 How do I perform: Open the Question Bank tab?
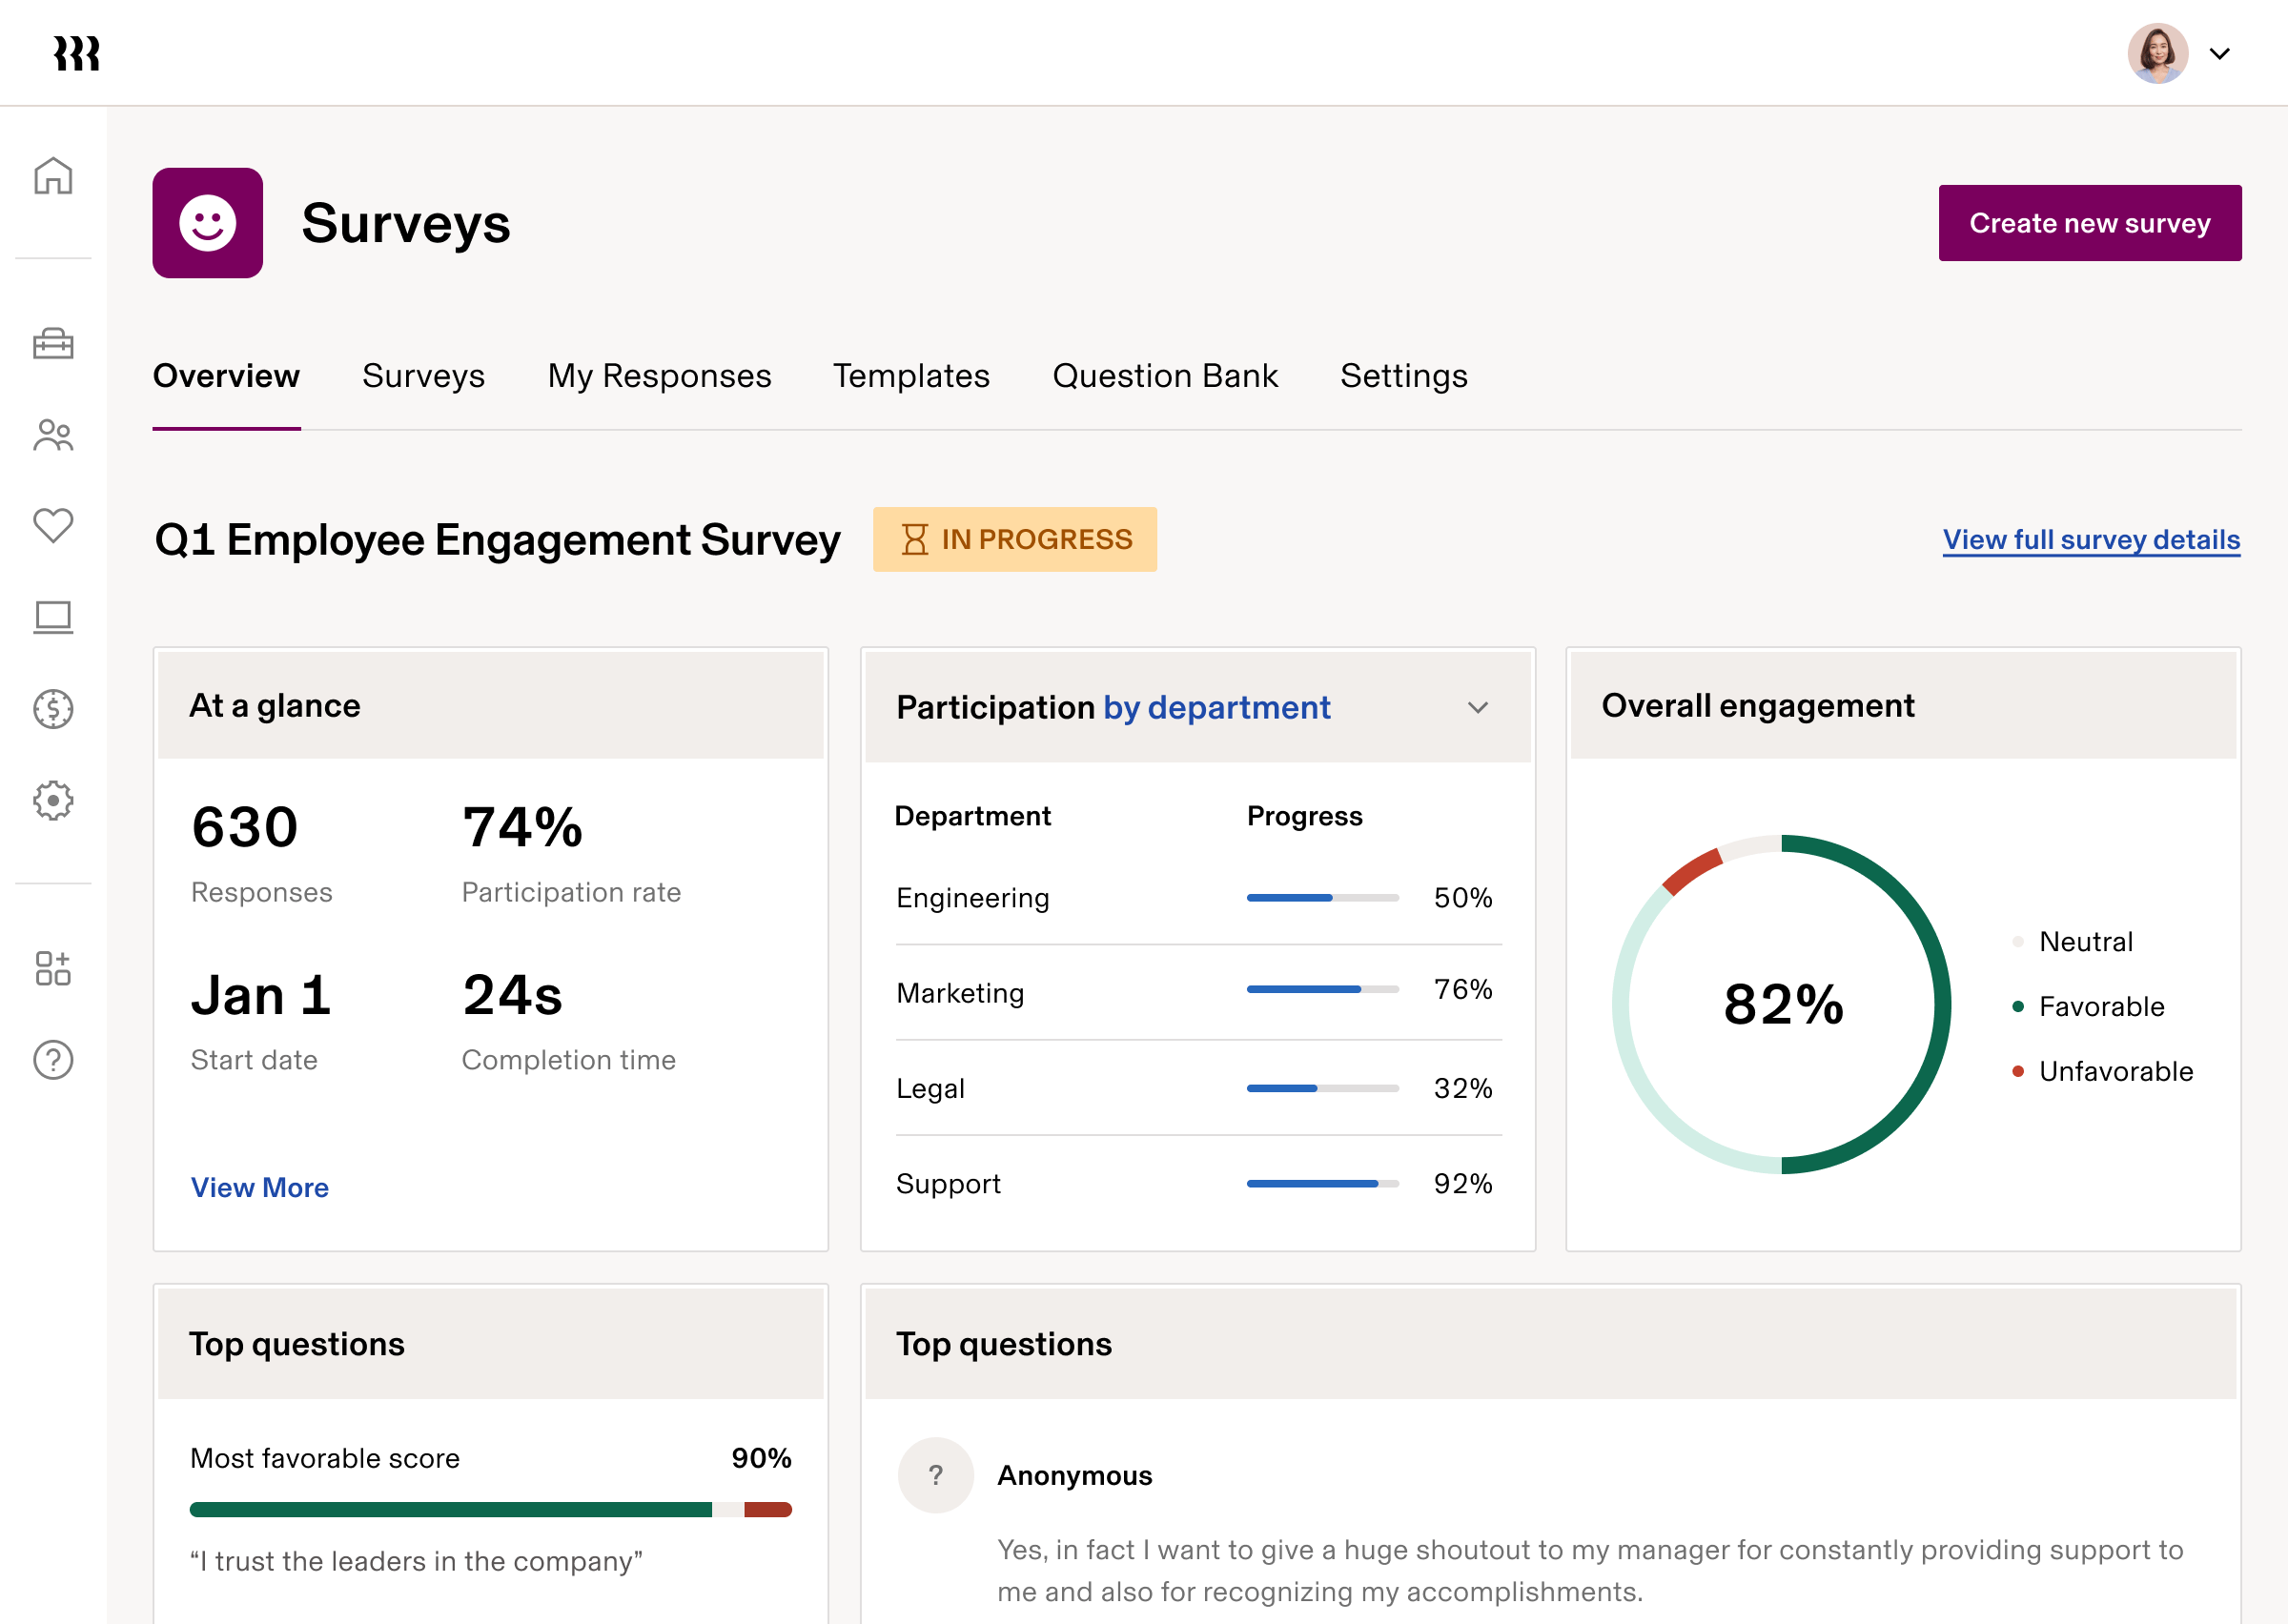[x=1164, y=376]
